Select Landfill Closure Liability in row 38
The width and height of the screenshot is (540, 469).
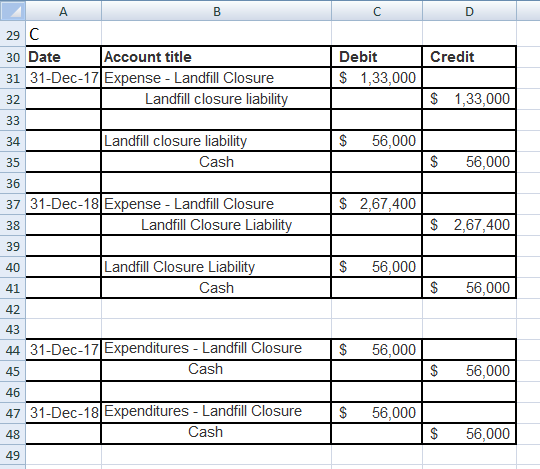pos(216,225)
